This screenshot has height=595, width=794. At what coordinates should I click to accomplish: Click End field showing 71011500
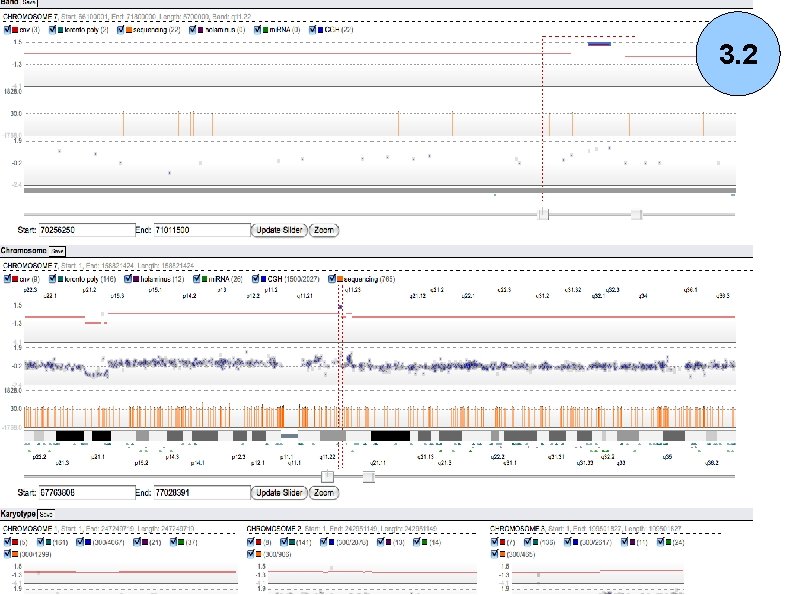click(x=202, y=230)
